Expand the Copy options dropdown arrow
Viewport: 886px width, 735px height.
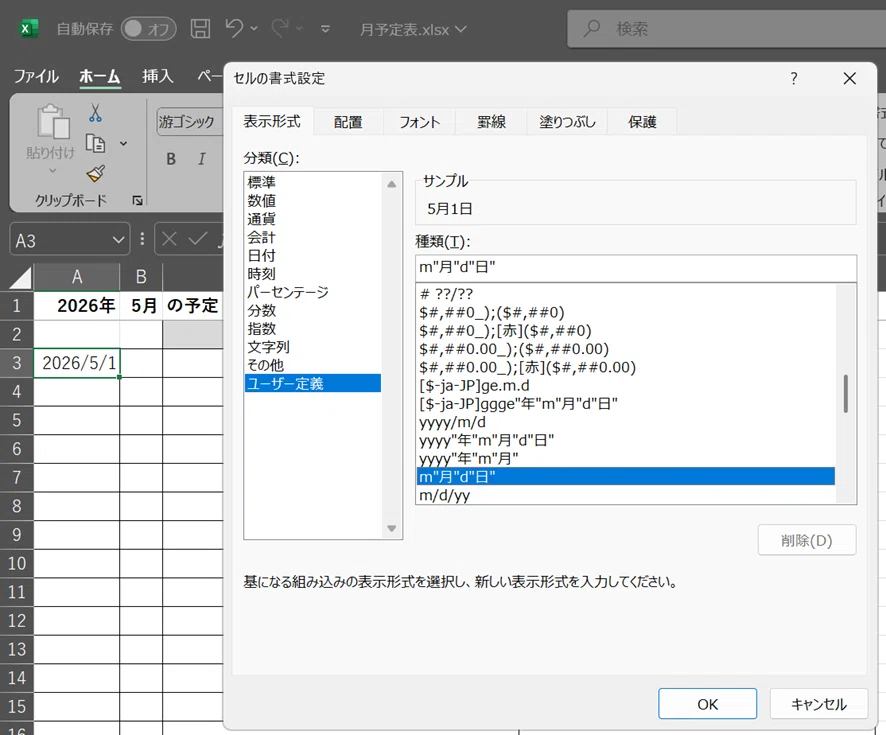[x=123, y=143]
